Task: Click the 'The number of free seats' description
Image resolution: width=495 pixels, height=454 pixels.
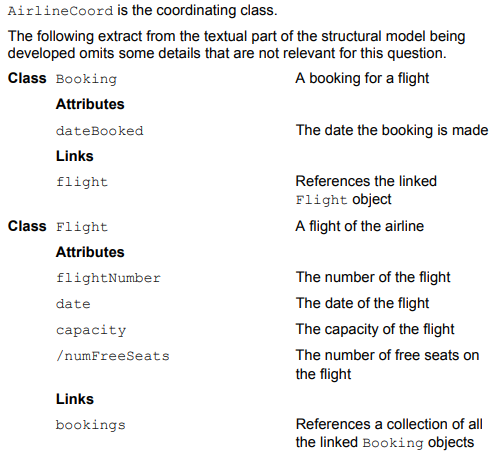Action: coord(387,365)
